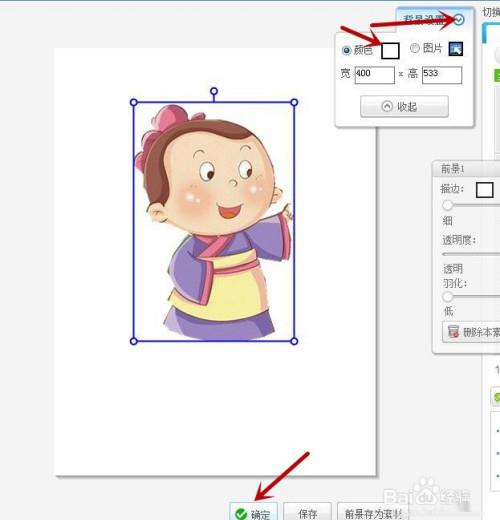This screenshot has height=520, width=500.
Task: Click the 保存 save button
Action: click(307, 512)
